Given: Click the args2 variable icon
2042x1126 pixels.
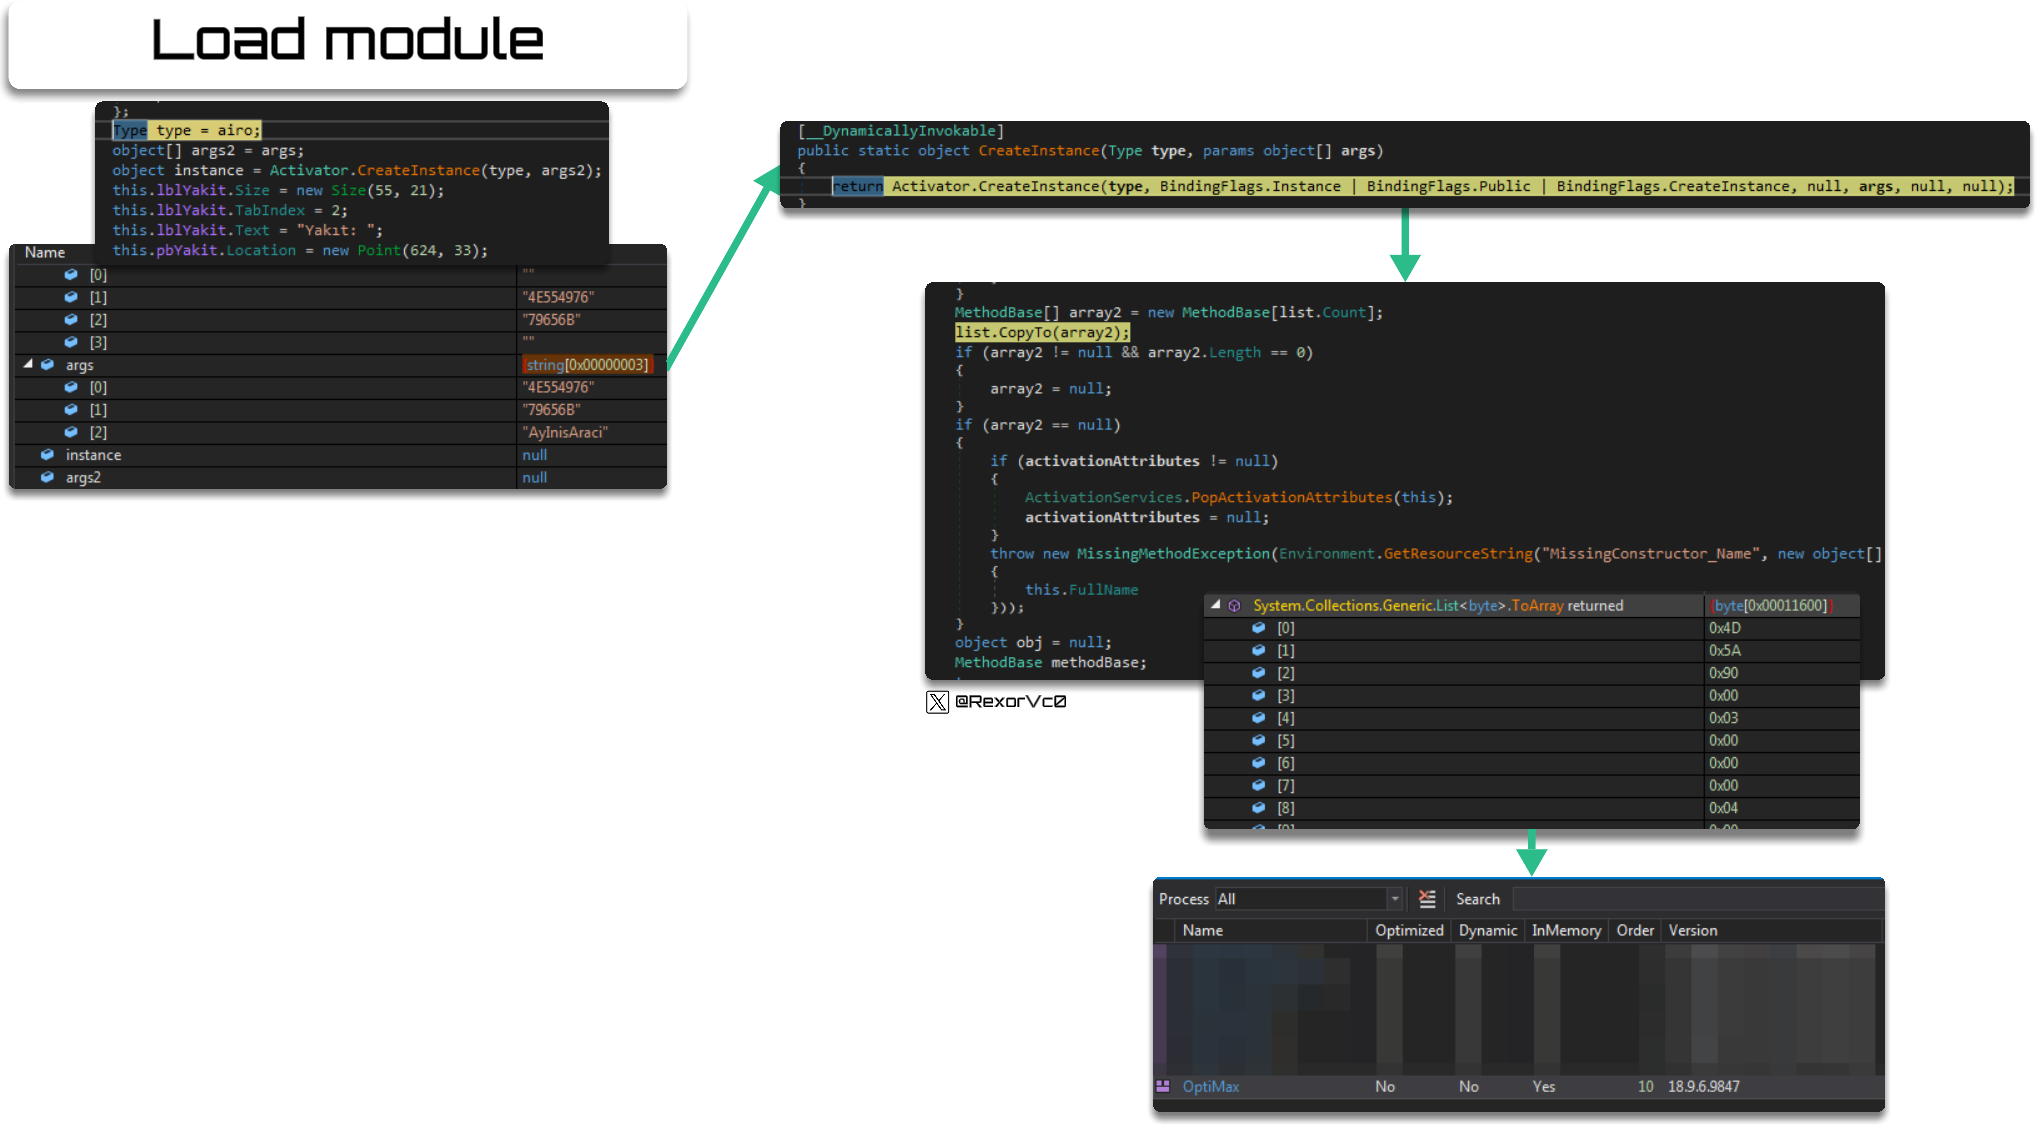Looking at the screenshot, I should (x=47, y=477).
